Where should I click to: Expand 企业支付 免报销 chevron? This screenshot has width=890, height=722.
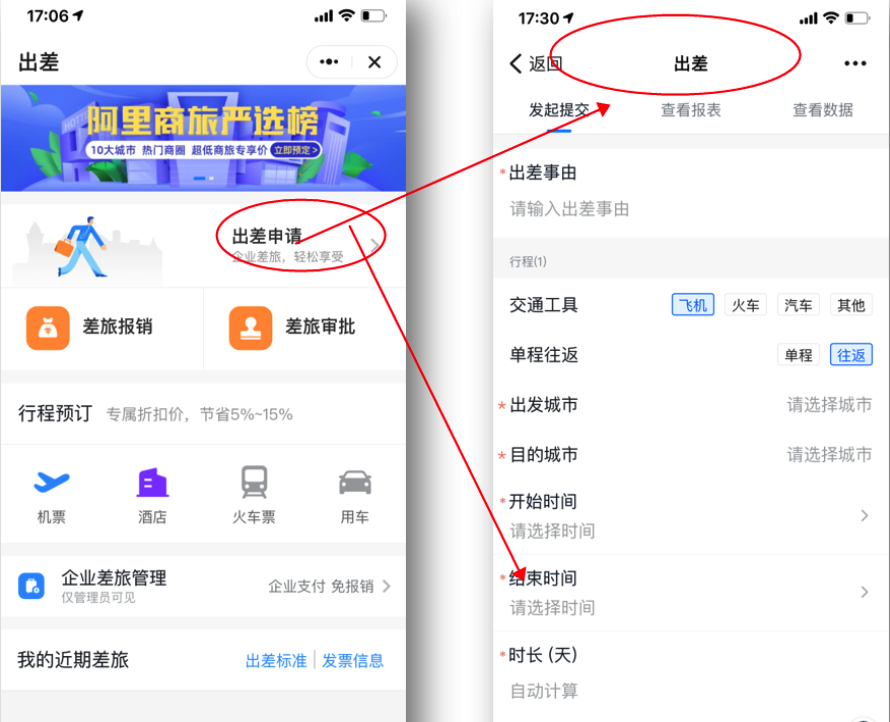pos(387,586)
